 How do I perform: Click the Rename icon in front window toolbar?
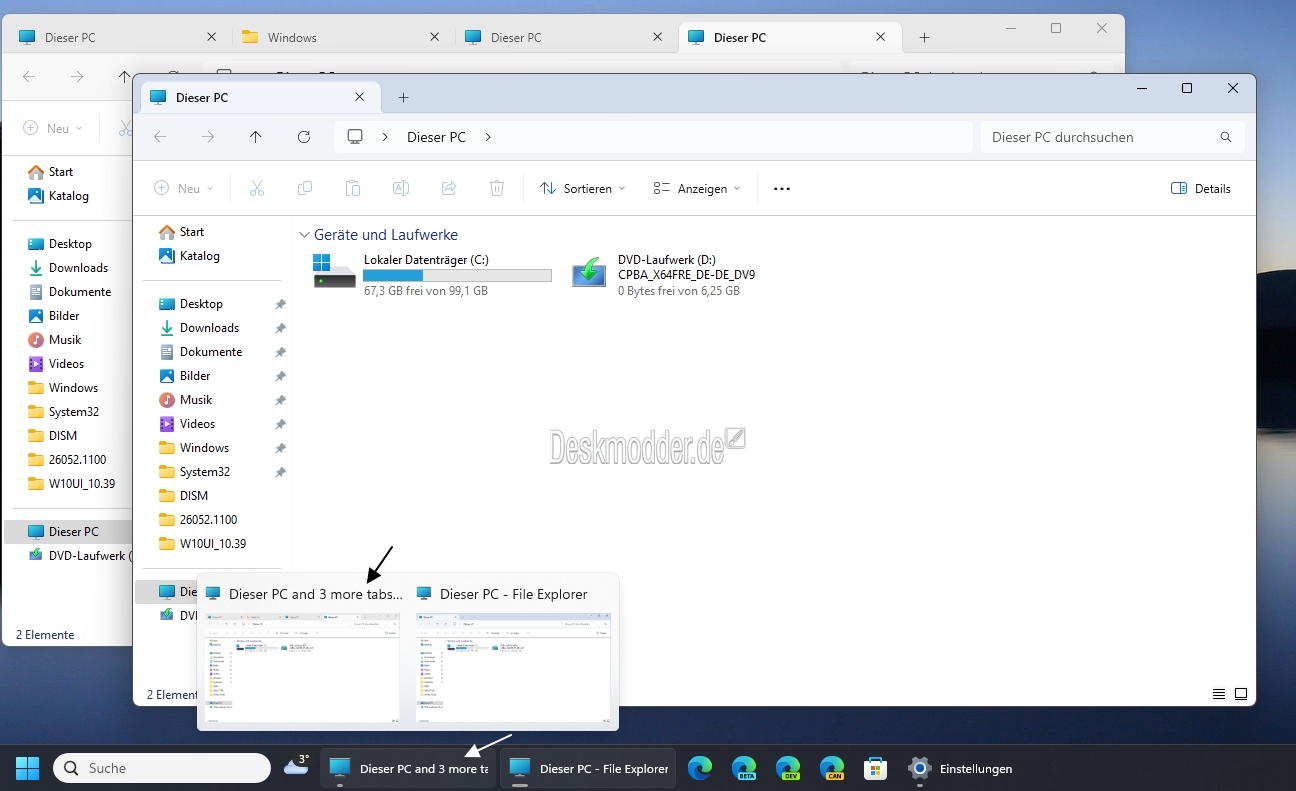pyautogui.click(x=401, y=188)
